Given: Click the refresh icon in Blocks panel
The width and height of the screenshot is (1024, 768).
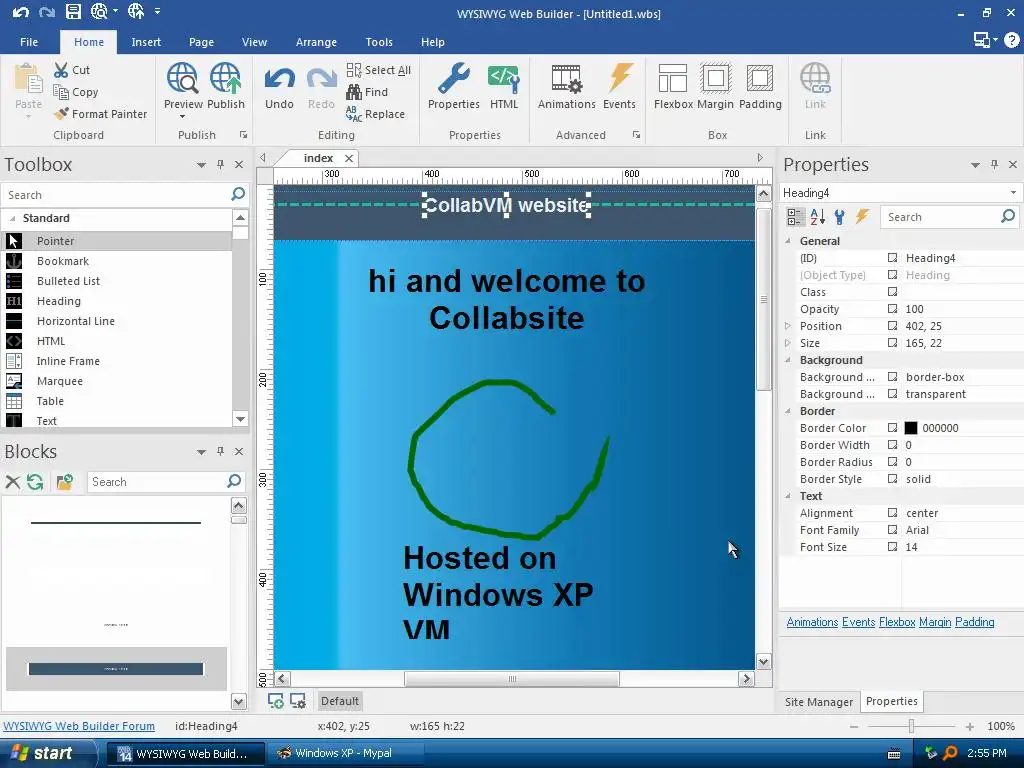Looking at the screenshot, I should coord(35,482).
